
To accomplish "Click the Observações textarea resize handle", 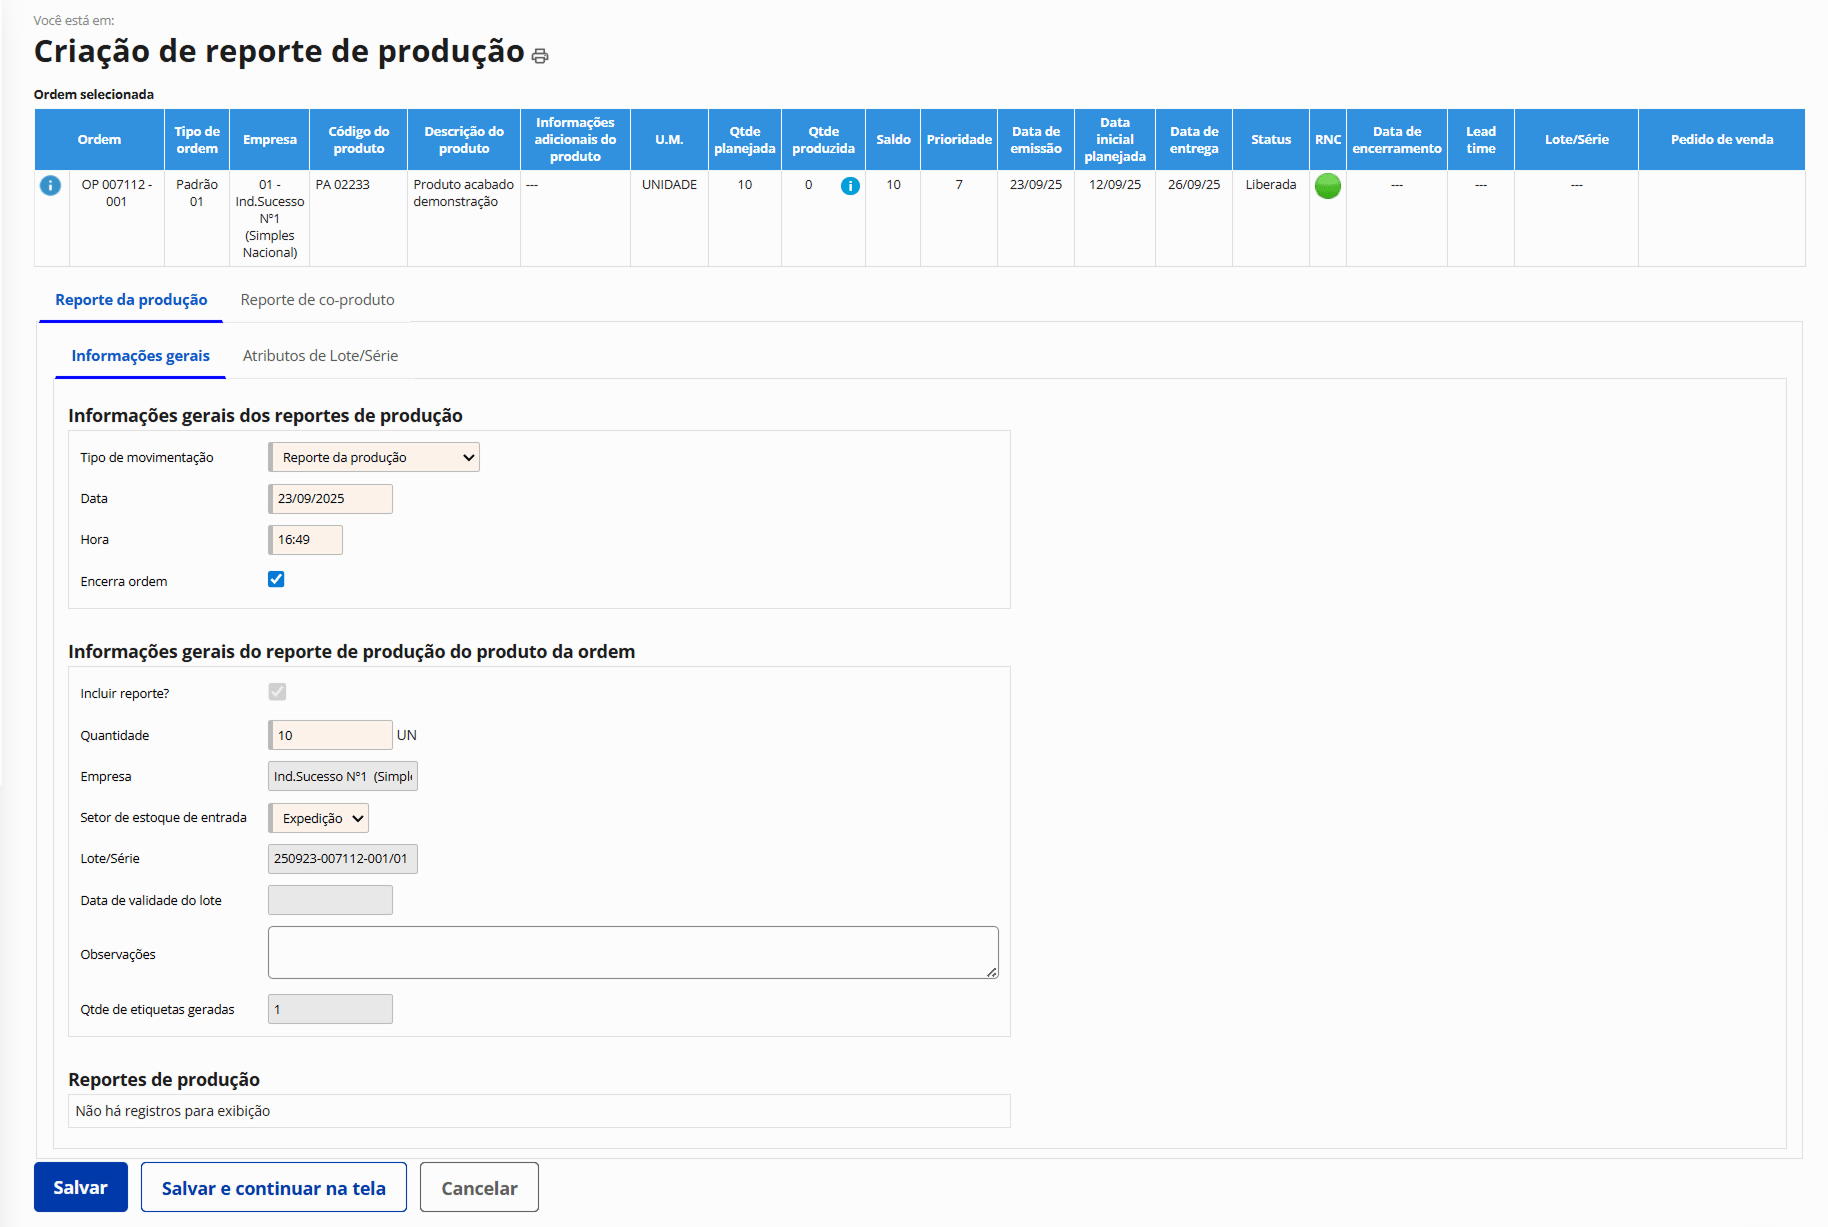I will [991, 972].
